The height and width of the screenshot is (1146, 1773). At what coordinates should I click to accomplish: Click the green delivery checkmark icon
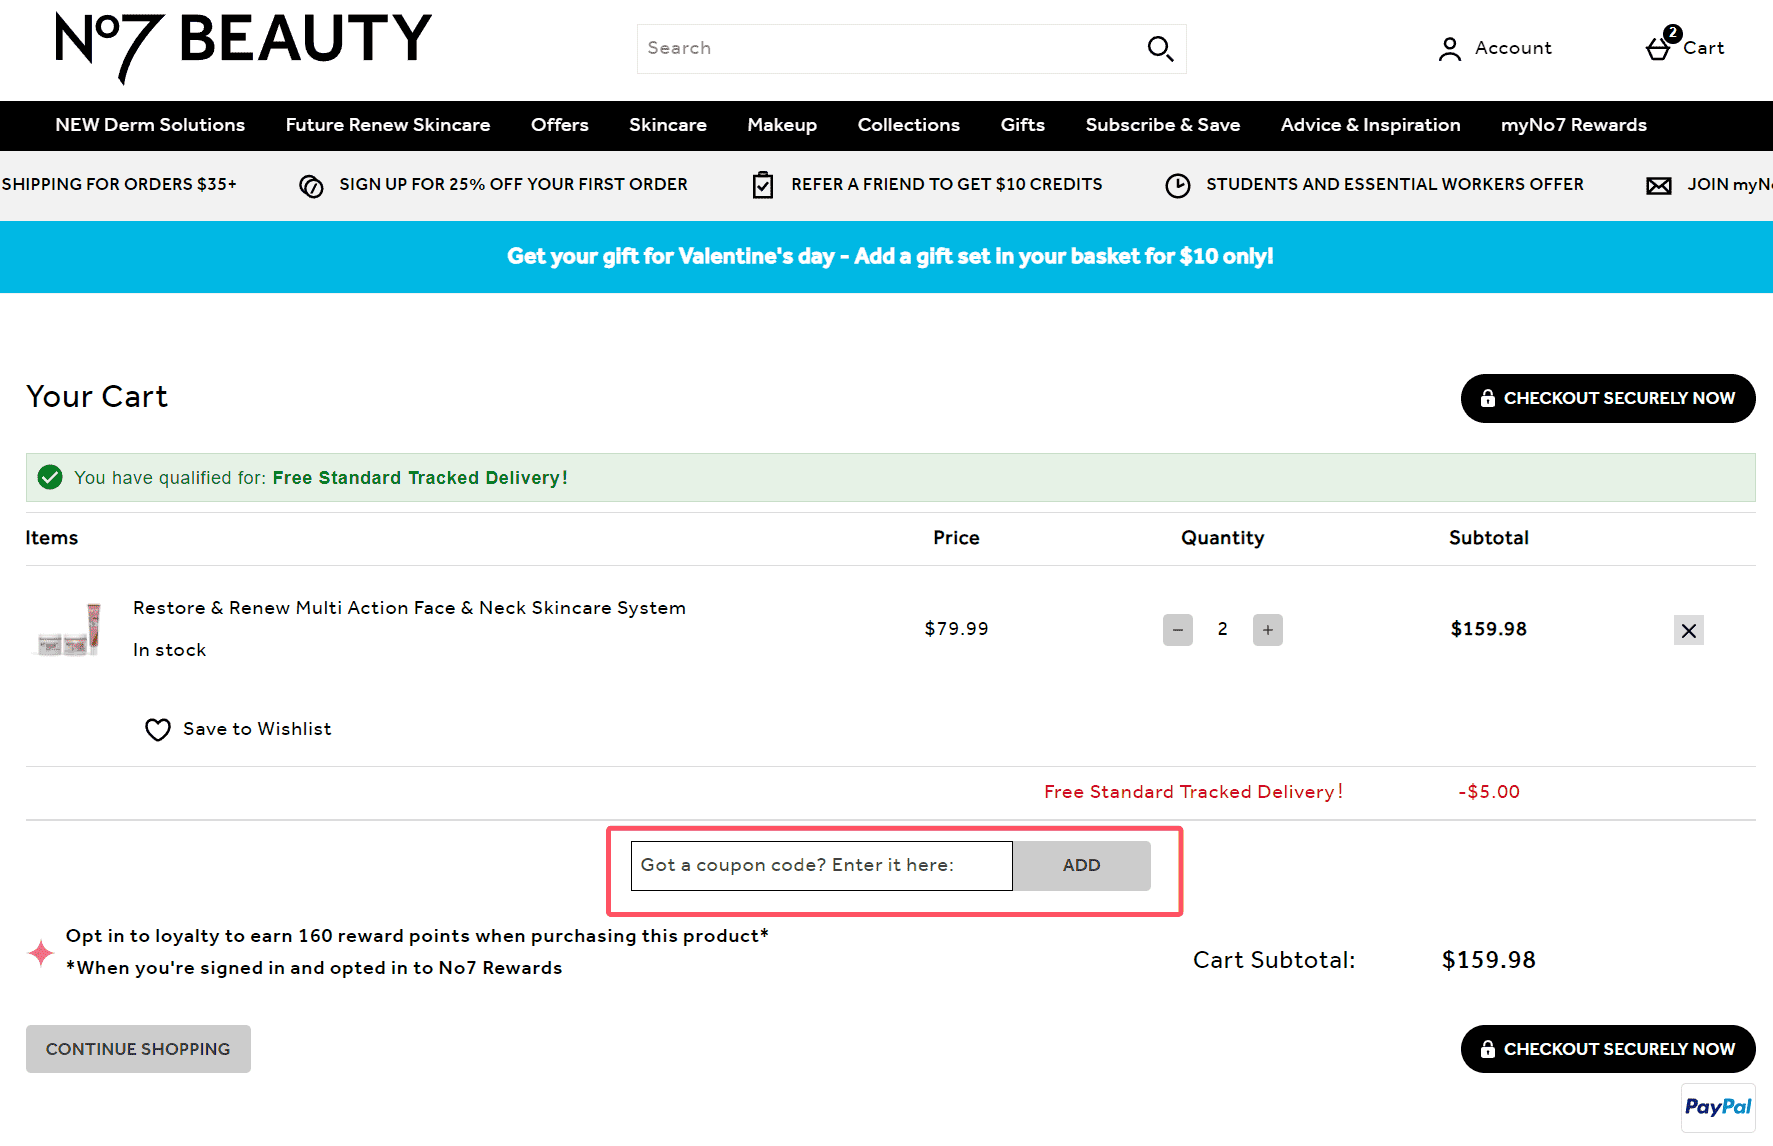pyautogui.click(x=50, y=477)
